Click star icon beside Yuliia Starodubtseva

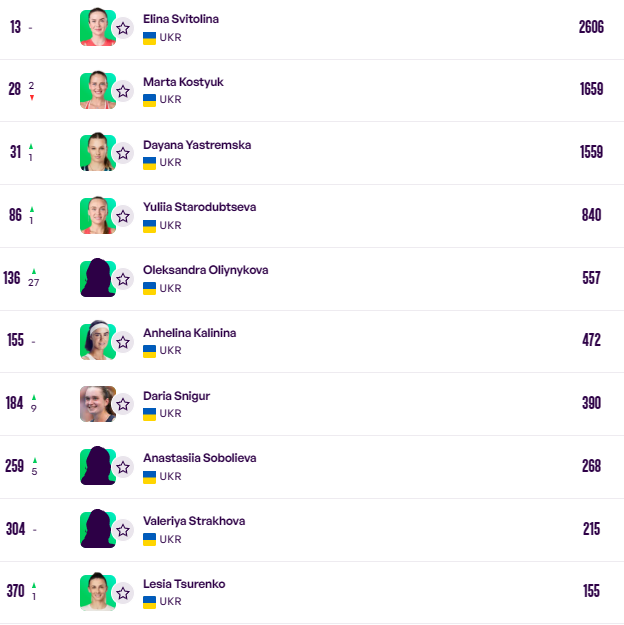(x=123, y=216)
